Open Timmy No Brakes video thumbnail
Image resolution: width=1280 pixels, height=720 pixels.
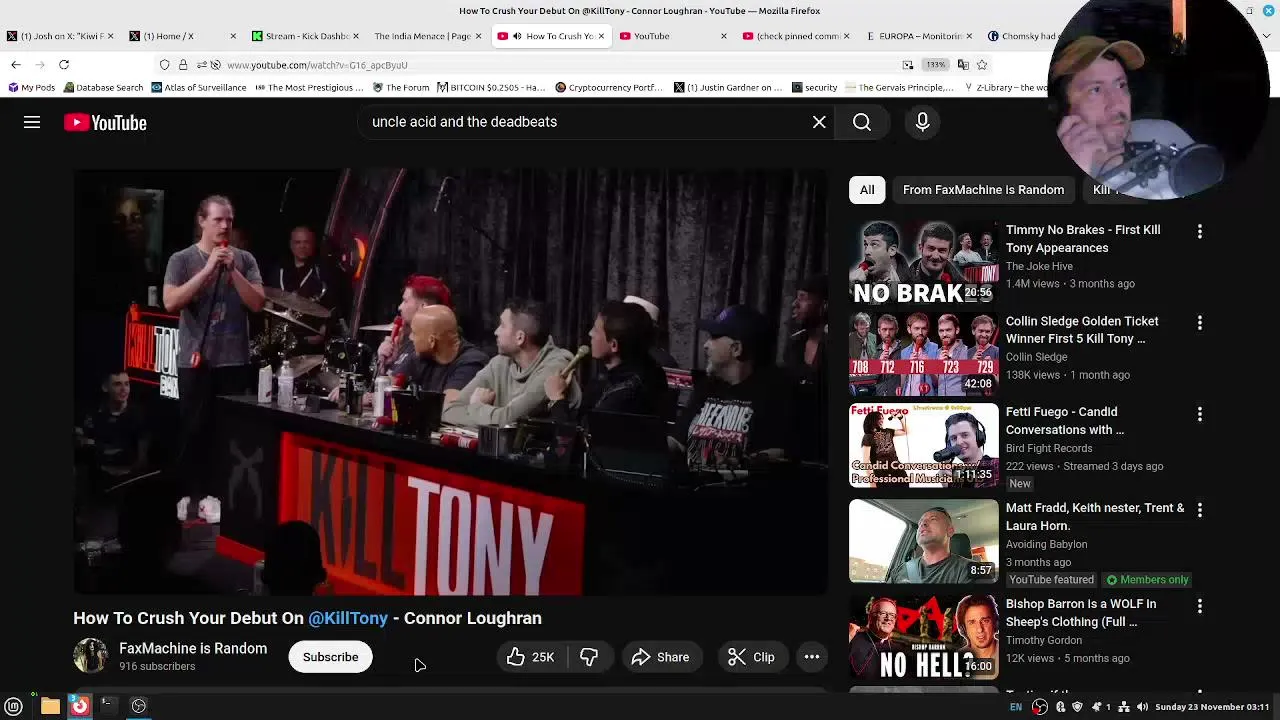point(923,263)
